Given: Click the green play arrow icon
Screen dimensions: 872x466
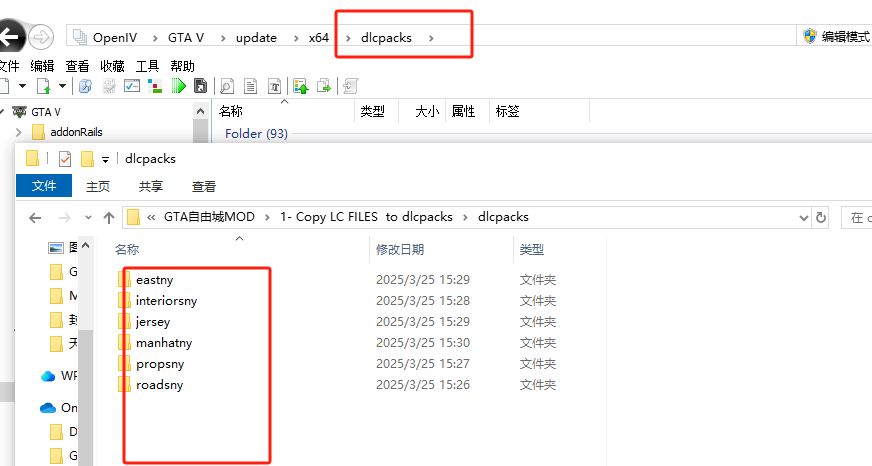Looking at the screenshot, I should coord(179,86).
